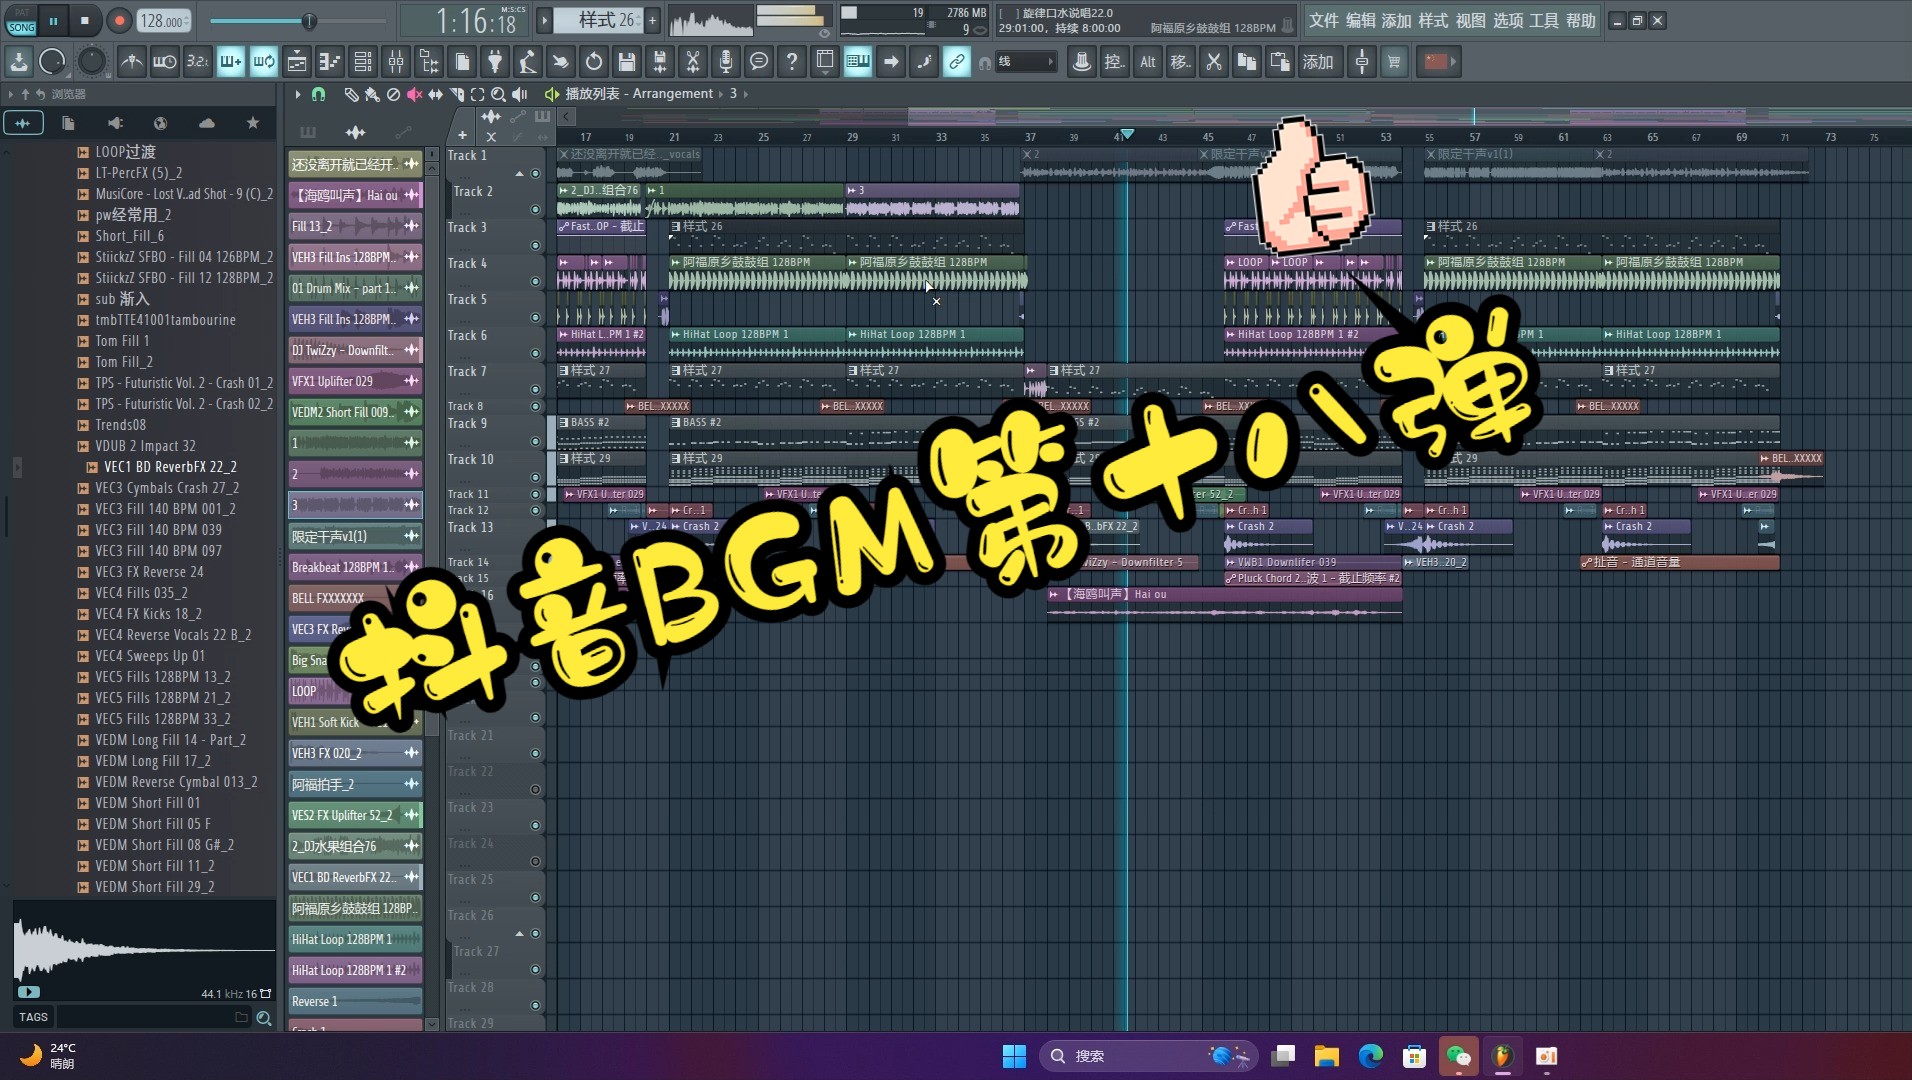The width and height of the screenshot is (1912, 1080).
Task: Select the Slice tool in playlist
Action: 456,94
